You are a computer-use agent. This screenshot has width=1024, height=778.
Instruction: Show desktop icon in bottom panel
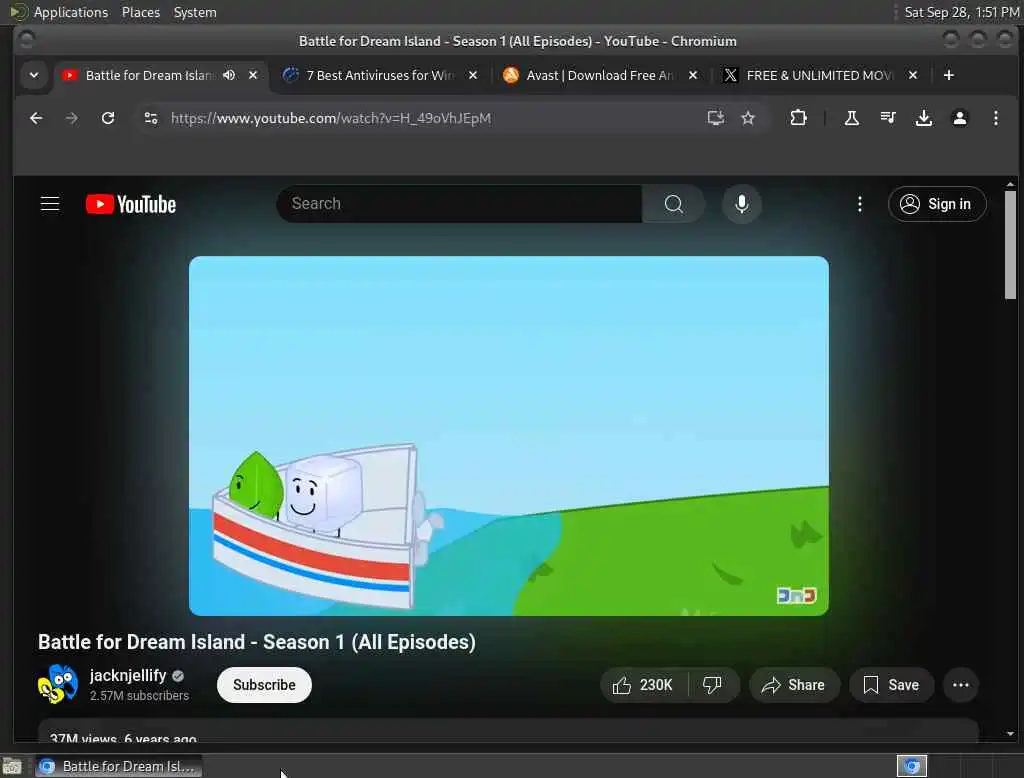click(x=12, y=766)
